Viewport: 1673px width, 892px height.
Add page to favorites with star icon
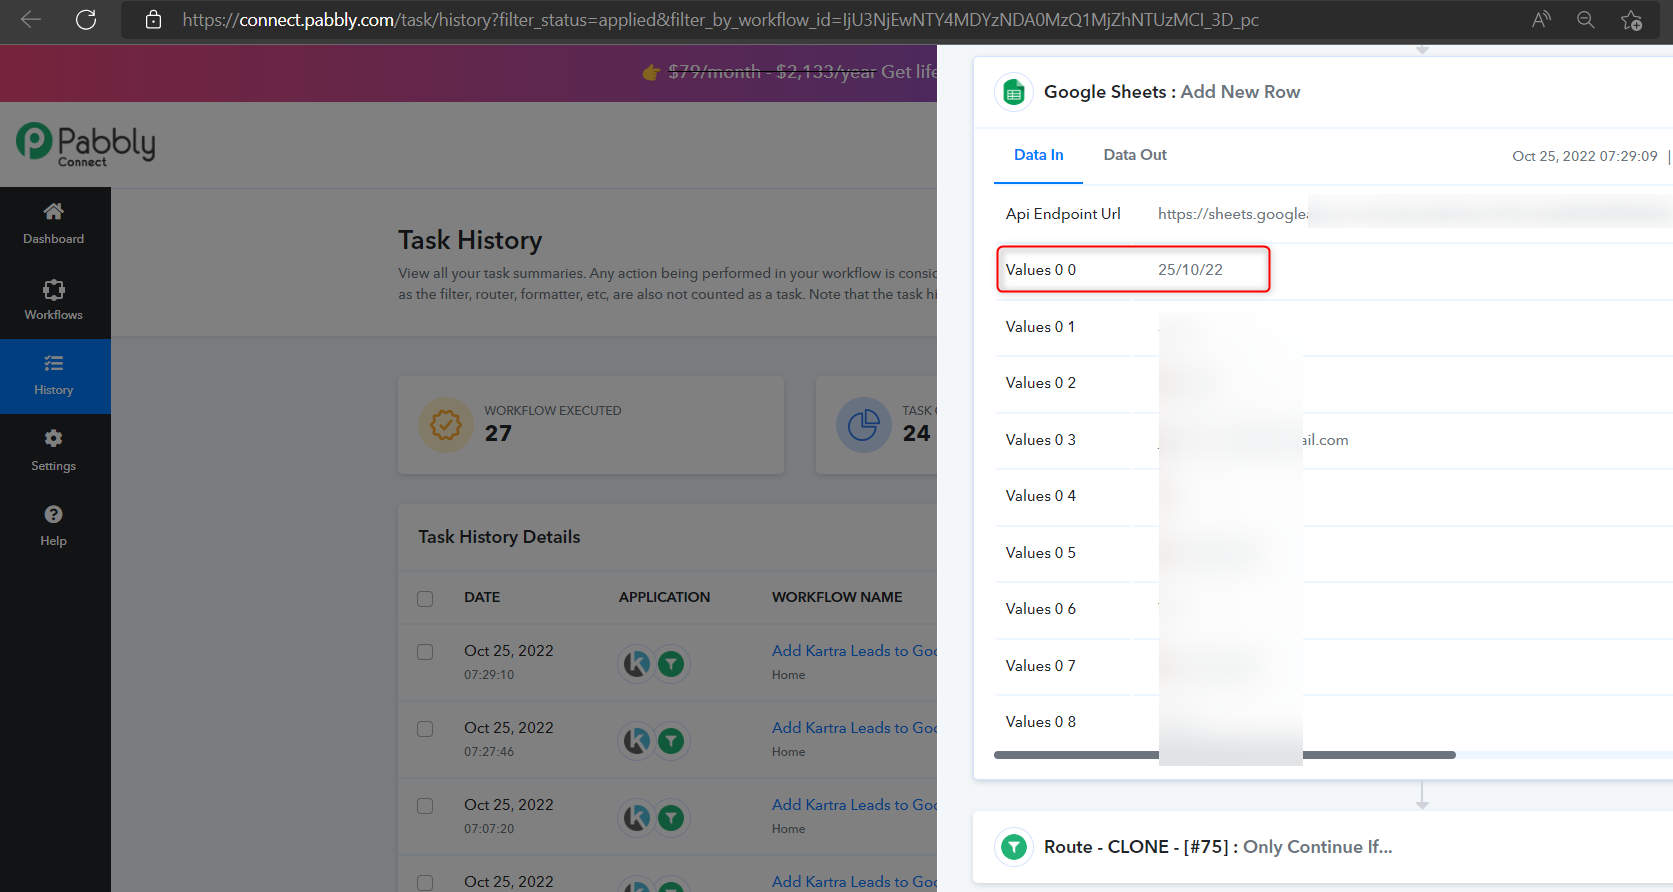(x=1632, y=20)
